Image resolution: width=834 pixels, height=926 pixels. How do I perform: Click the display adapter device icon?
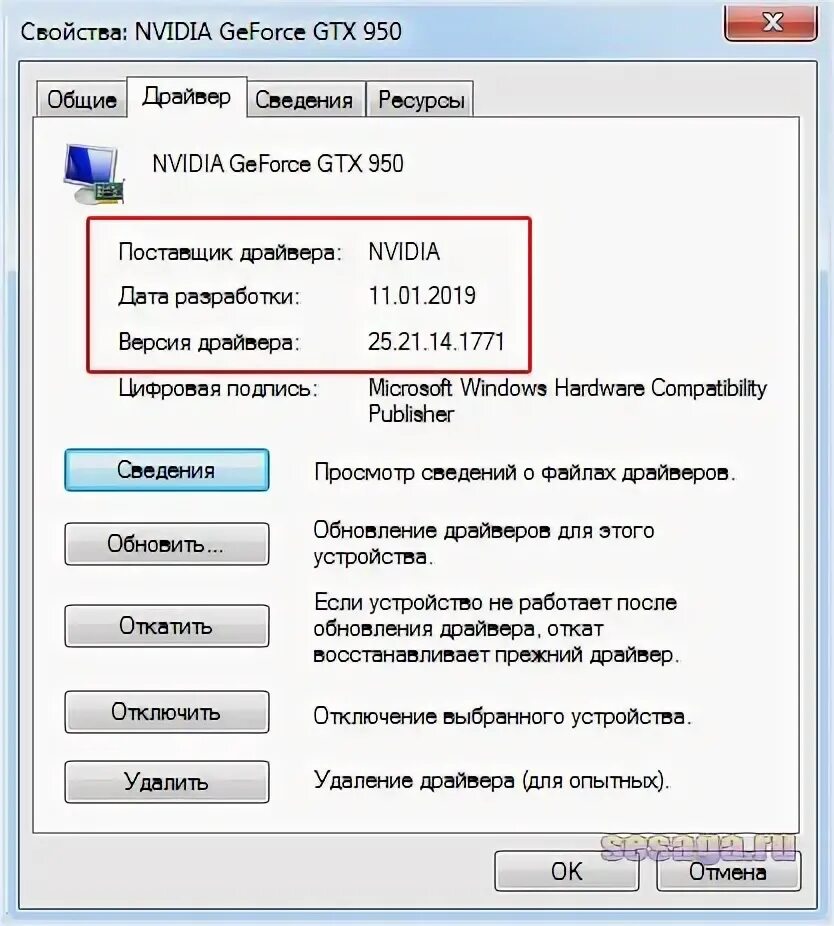coord(95,174)
